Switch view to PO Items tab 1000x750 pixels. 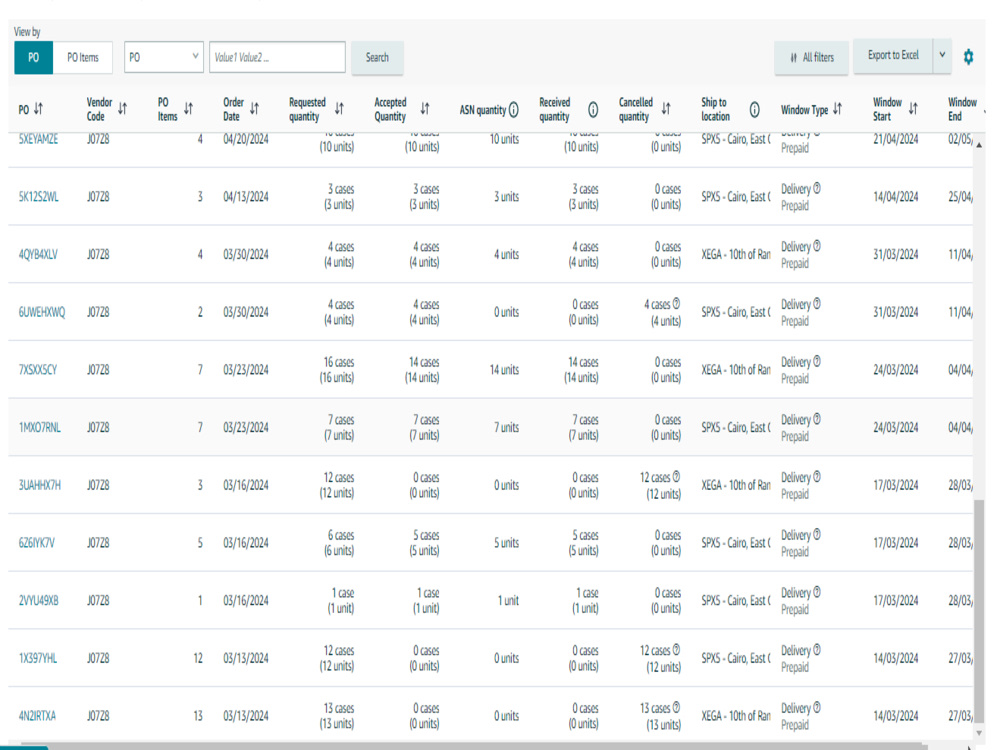pos(83,57)
